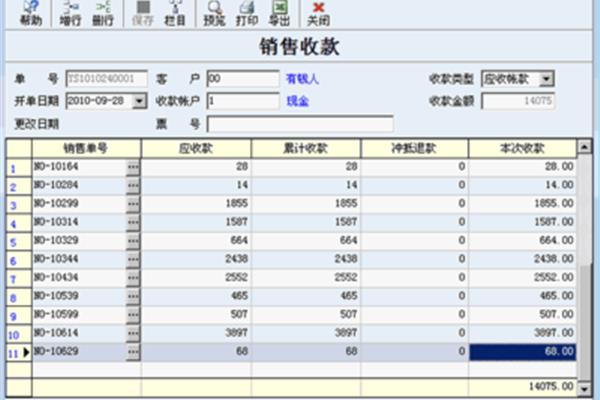Close the form with 关闭
The height and width of the screenshot is (400, 600).
point(318,13)
